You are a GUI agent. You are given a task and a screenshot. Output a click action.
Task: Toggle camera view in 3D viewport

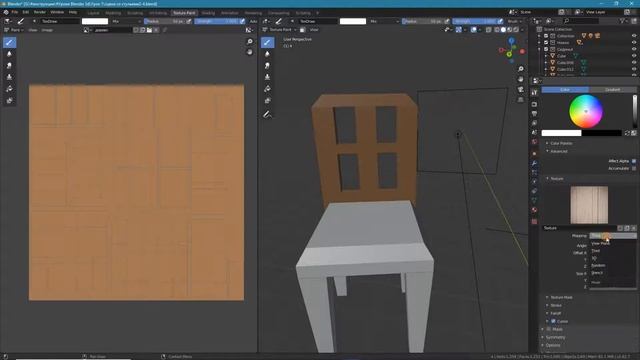[520, 89]
